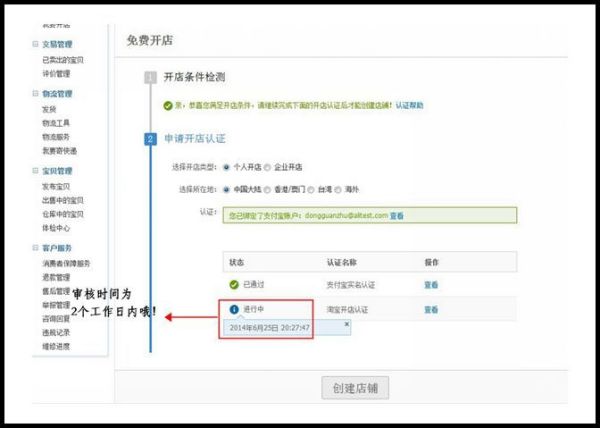This screenshot has width=600, height=428.
Task: Click the blue 进行中 info icon
Action: point(234,310)
